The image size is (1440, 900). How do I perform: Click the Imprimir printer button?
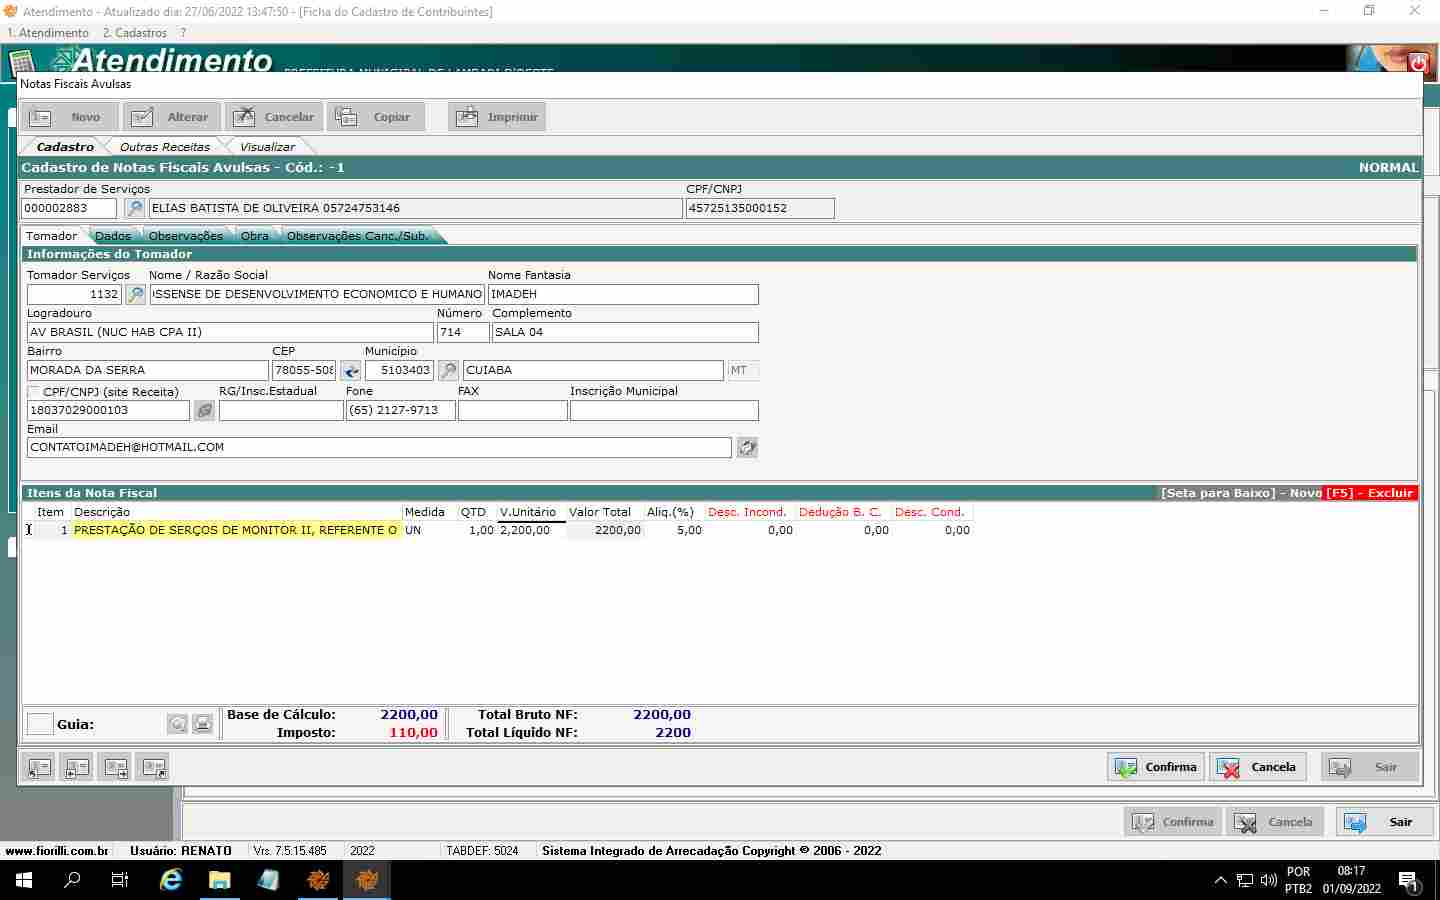click(497, 117)
